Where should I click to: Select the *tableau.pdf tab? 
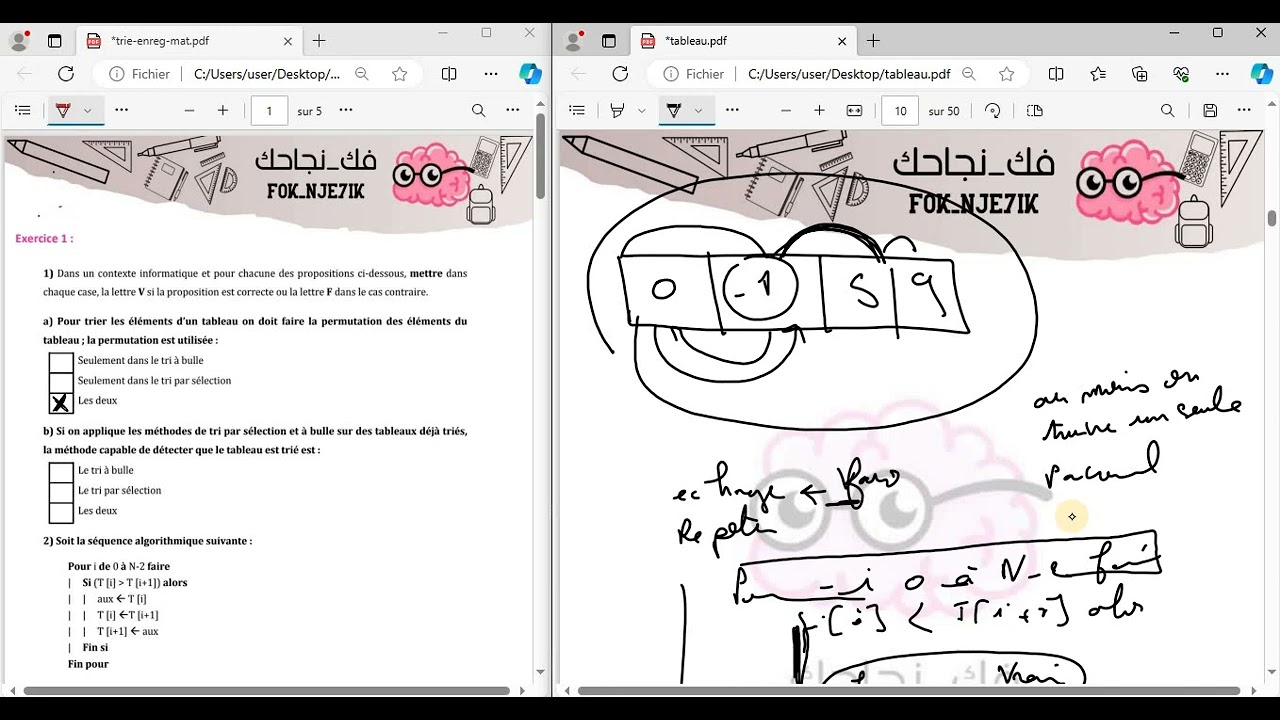pos(745,41)
